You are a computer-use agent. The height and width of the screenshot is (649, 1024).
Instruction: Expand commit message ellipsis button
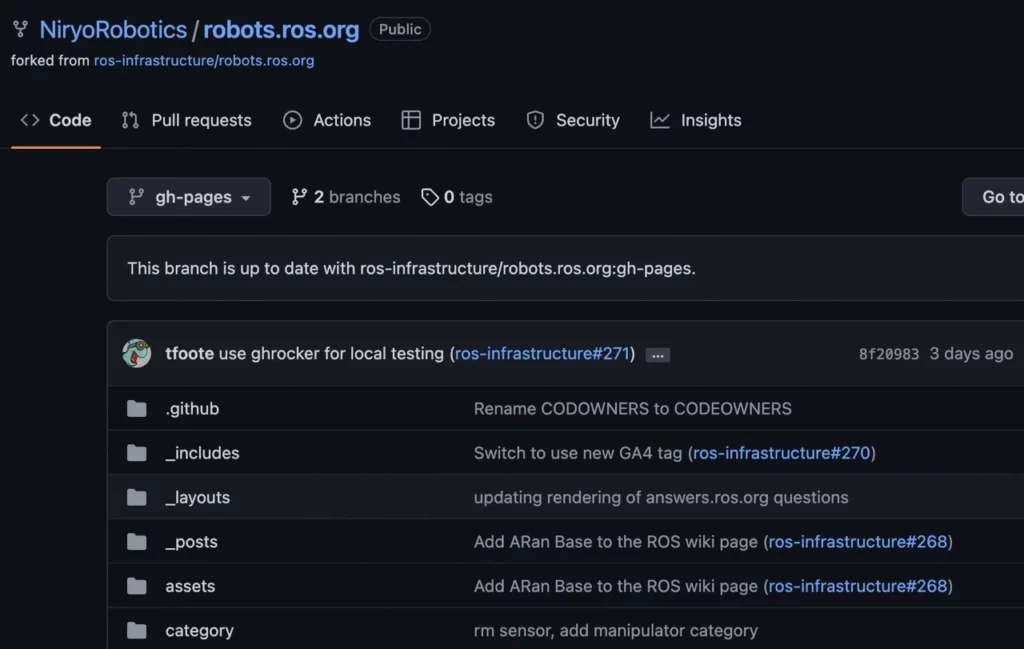click(x=657, y=354)
